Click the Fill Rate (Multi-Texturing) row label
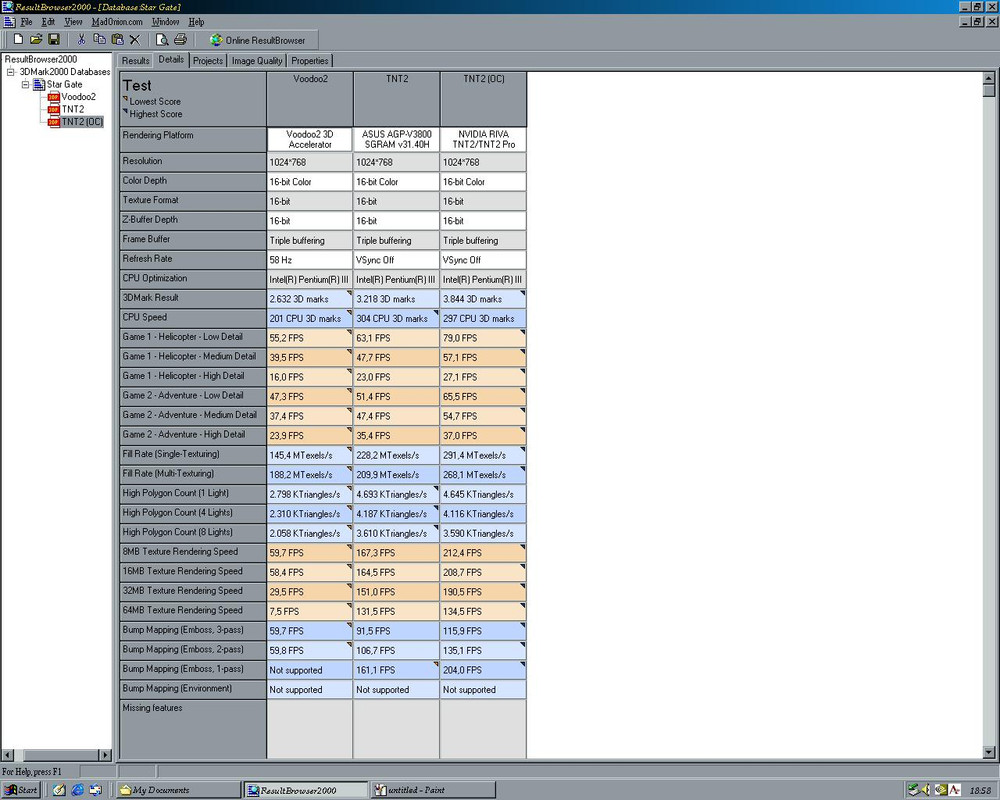Screen dimensions: 1000x800 [193, 474]
